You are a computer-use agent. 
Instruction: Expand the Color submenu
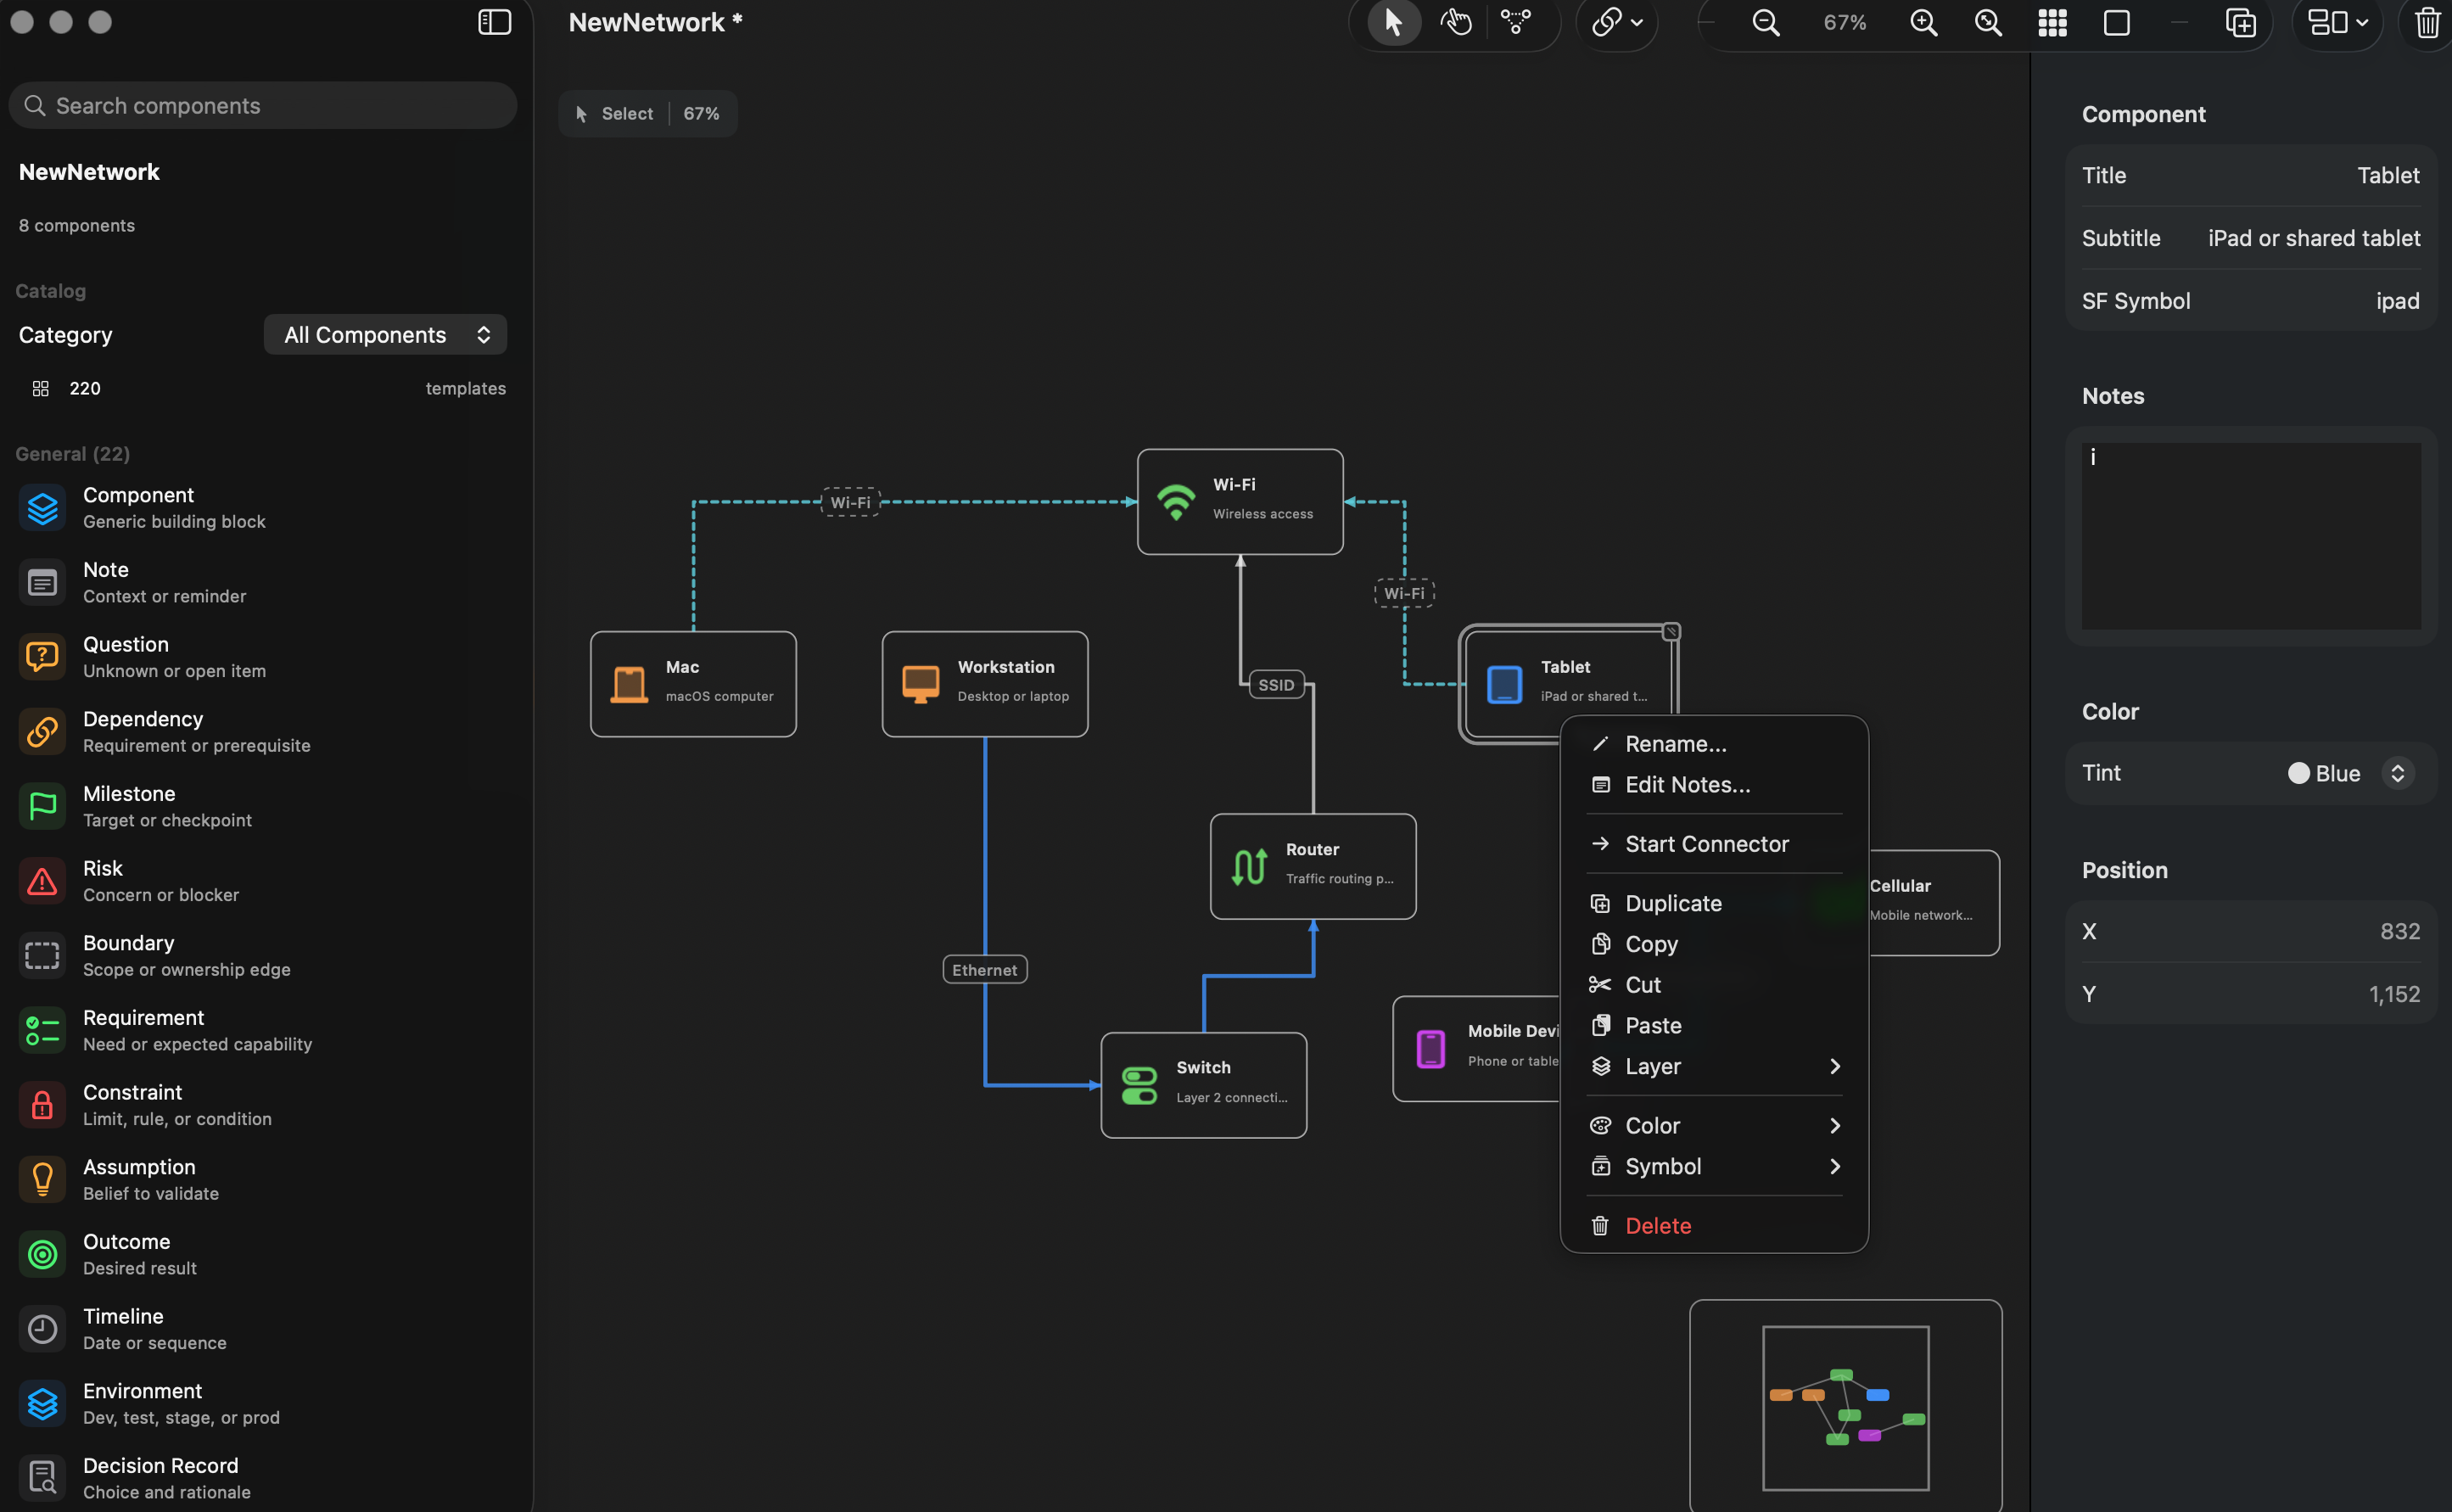point(1714,1126)
